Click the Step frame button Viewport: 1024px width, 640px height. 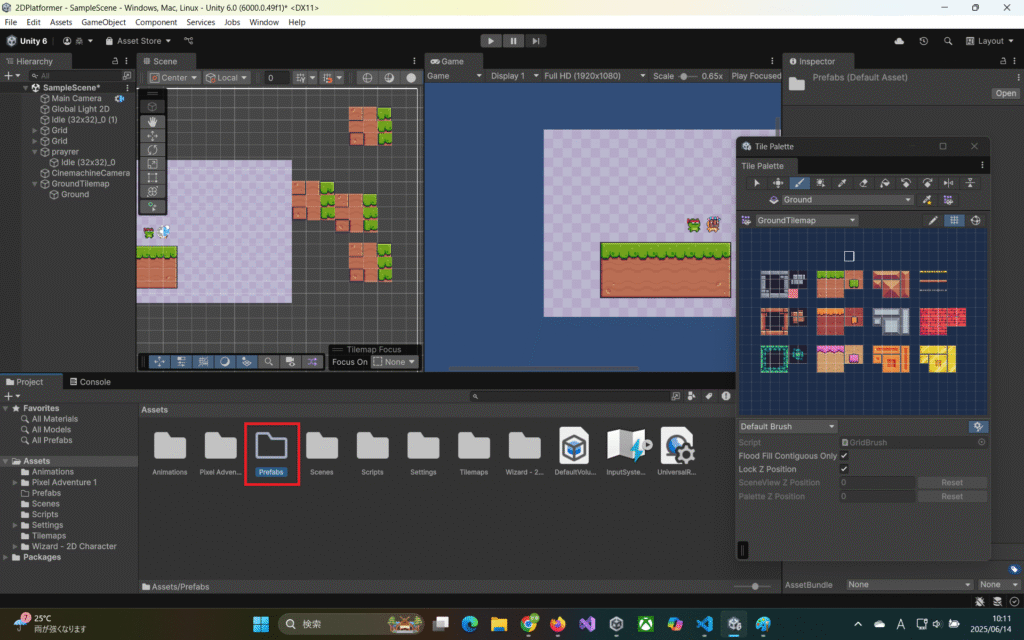point(536,40)
